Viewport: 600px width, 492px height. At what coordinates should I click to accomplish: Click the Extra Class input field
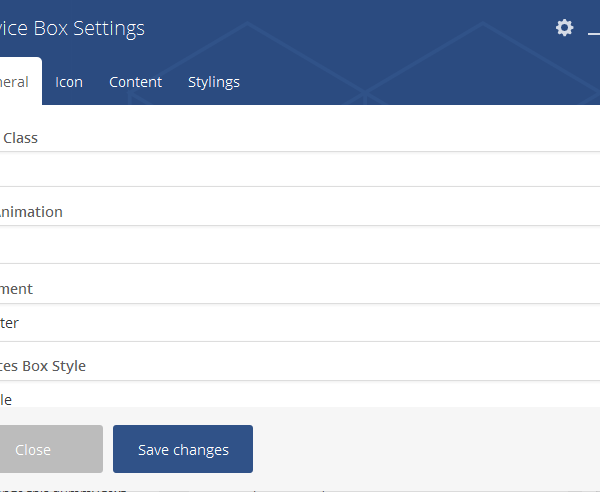point(300,169)
